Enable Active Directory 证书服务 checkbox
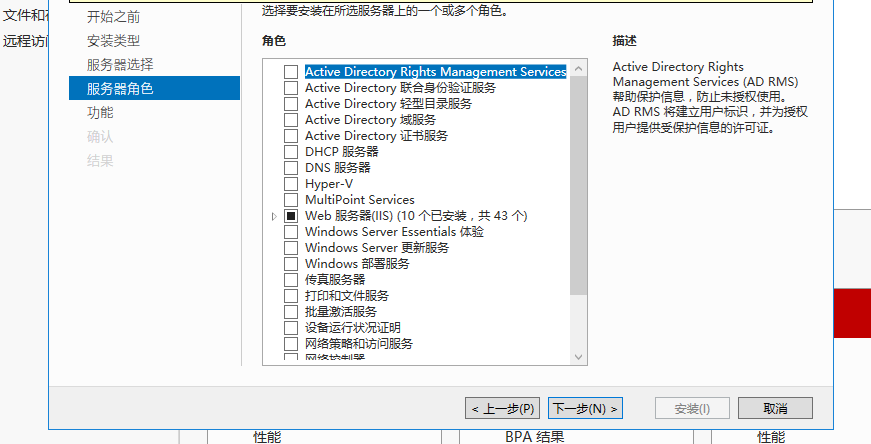 pyautogui.click(x=291, y=136)
